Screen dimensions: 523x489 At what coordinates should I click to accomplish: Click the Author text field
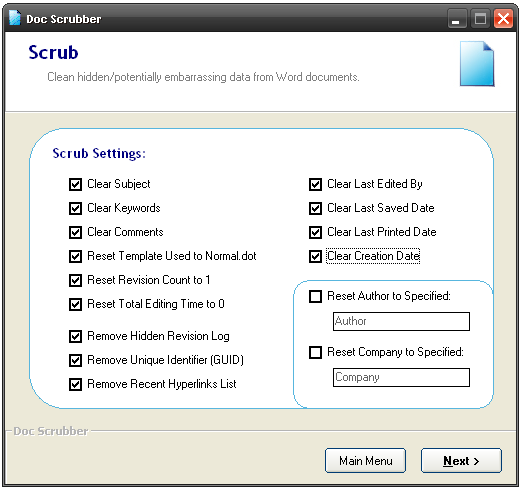pos(401,321)
